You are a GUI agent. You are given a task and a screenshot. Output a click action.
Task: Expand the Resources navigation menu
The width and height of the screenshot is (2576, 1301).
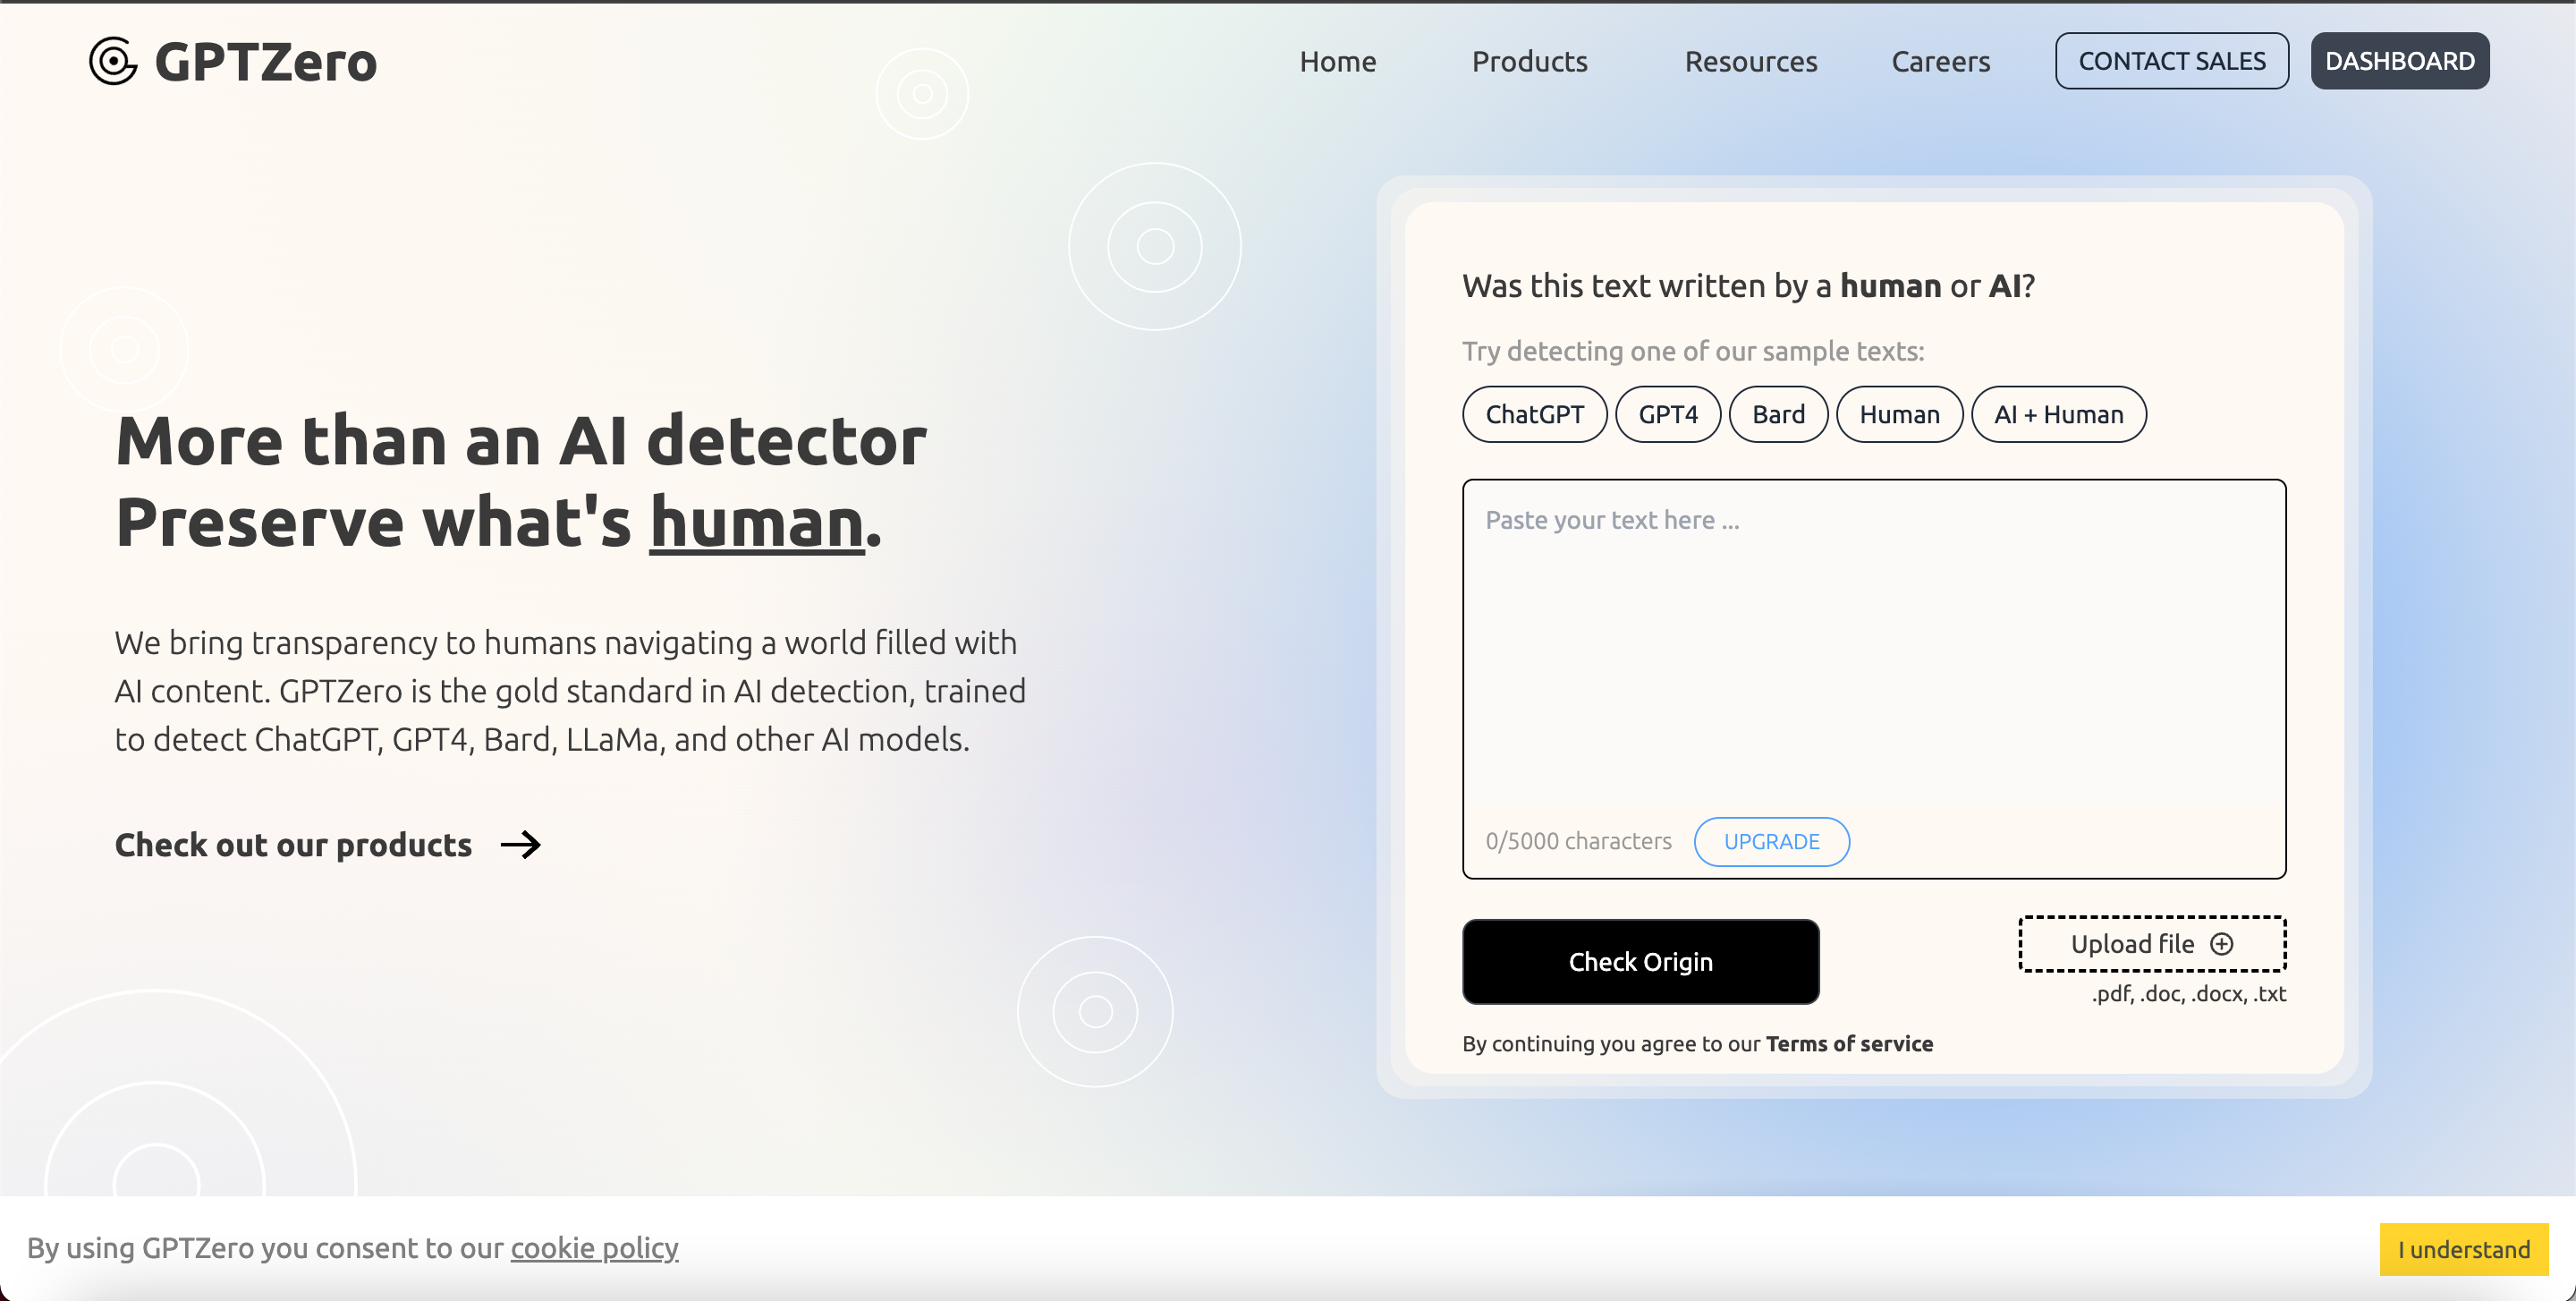(x=1750, y=61)
